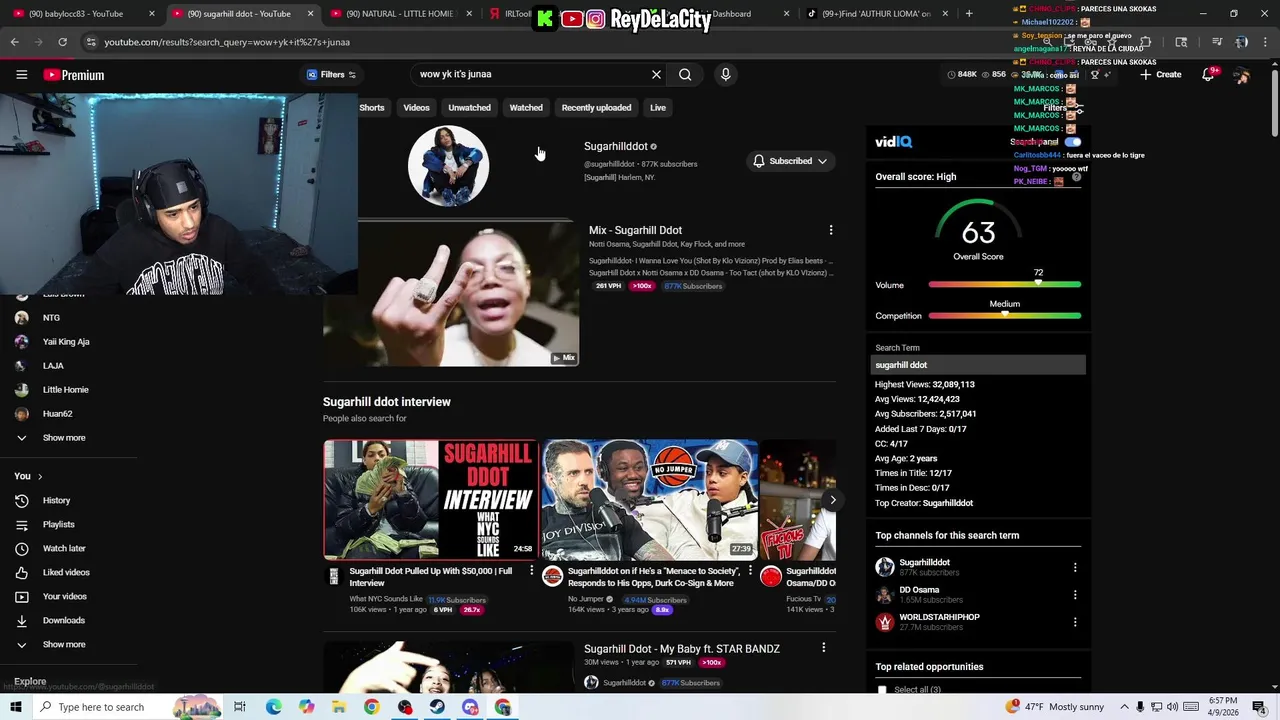The width and height of the screenshot is (1280, 720).
Task: Select the Unwatched filter chip
Action: [x=469, y=108]
